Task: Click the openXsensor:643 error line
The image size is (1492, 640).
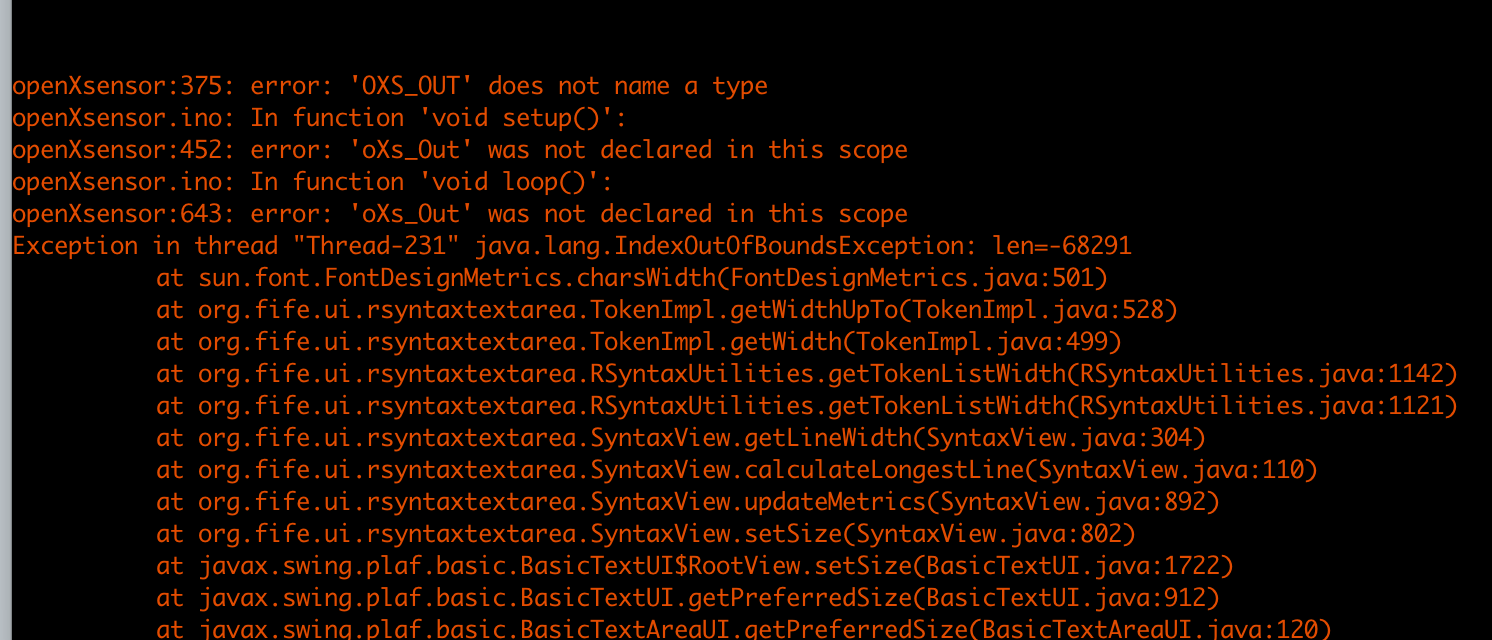Action: [x=460, y=214]
